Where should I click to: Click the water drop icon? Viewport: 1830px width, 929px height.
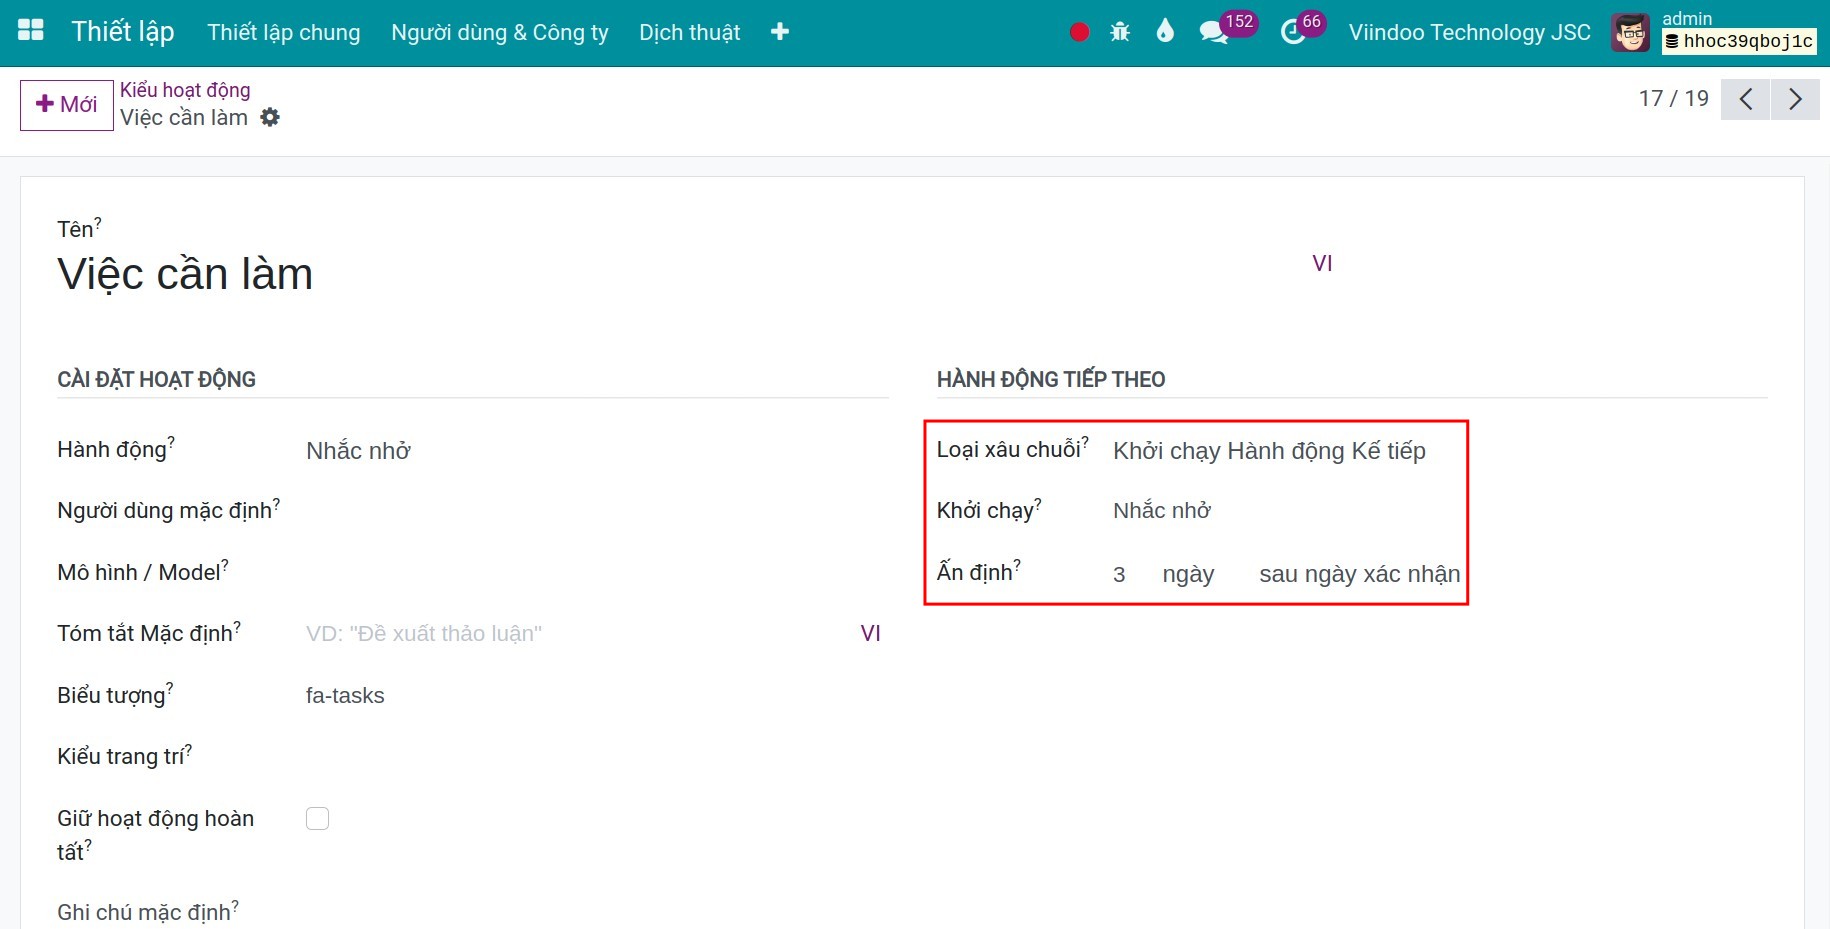click(1165, 32)
